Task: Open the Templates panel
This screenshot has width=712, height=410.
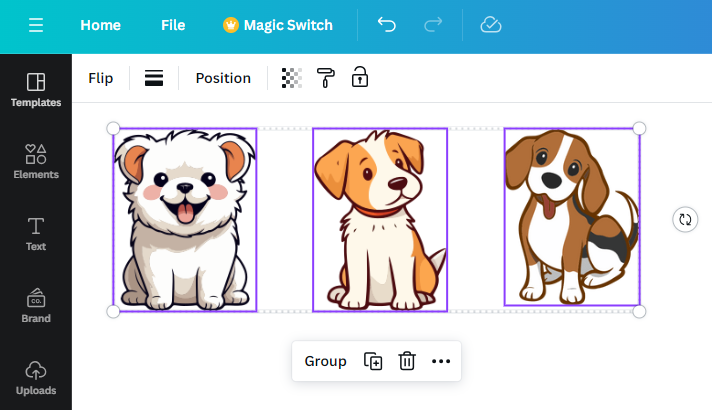Action: pos(36,89)
